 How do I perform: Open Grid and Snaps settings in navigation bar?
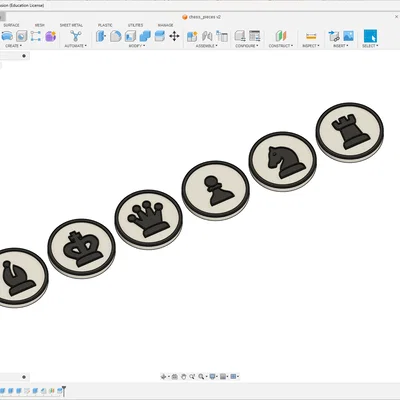[223, 377]
